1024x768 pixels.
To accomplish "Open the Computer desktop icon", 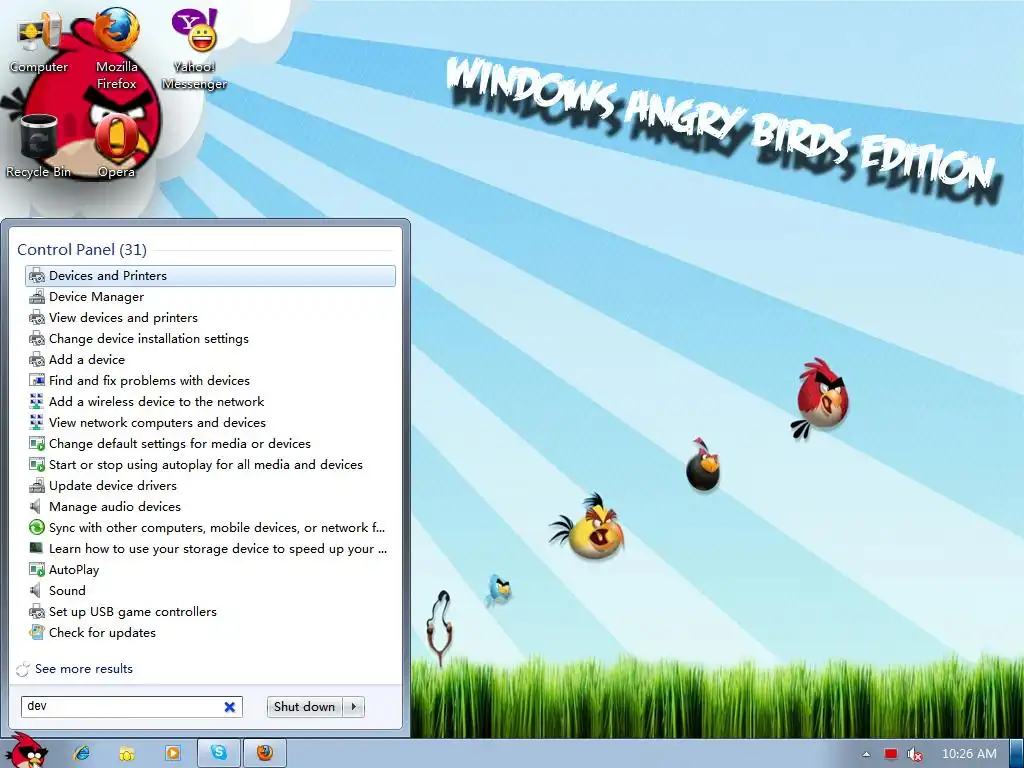I will pos(39,42).
